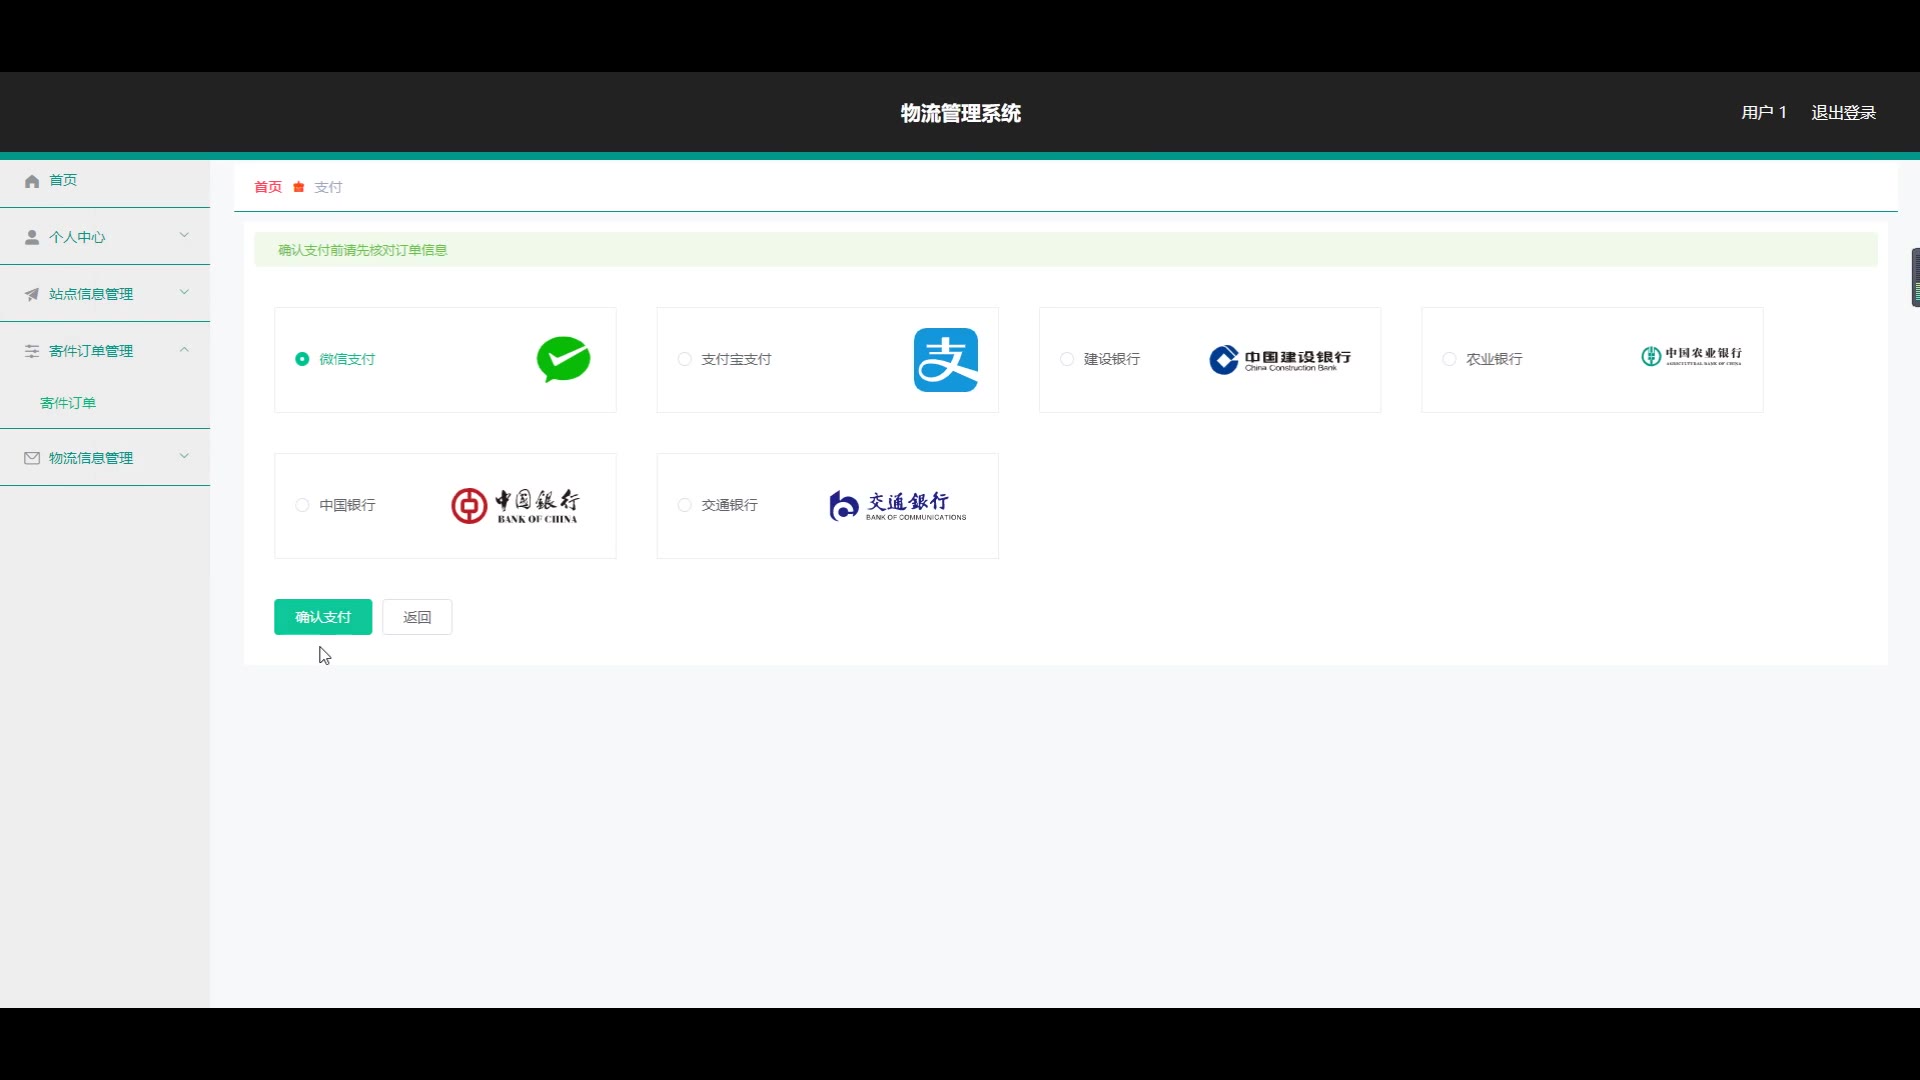Click the 返回 button
The image size is (1920, 1080).
pos(417,617)
